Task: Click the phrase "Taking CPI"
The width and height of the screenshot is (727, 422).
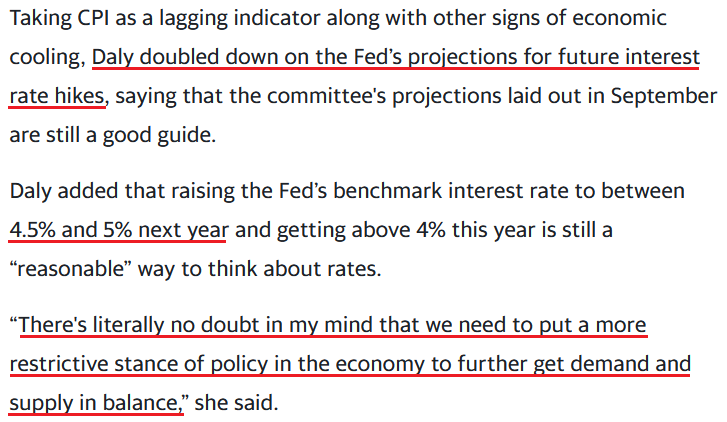Action: (x=59, y=19)
